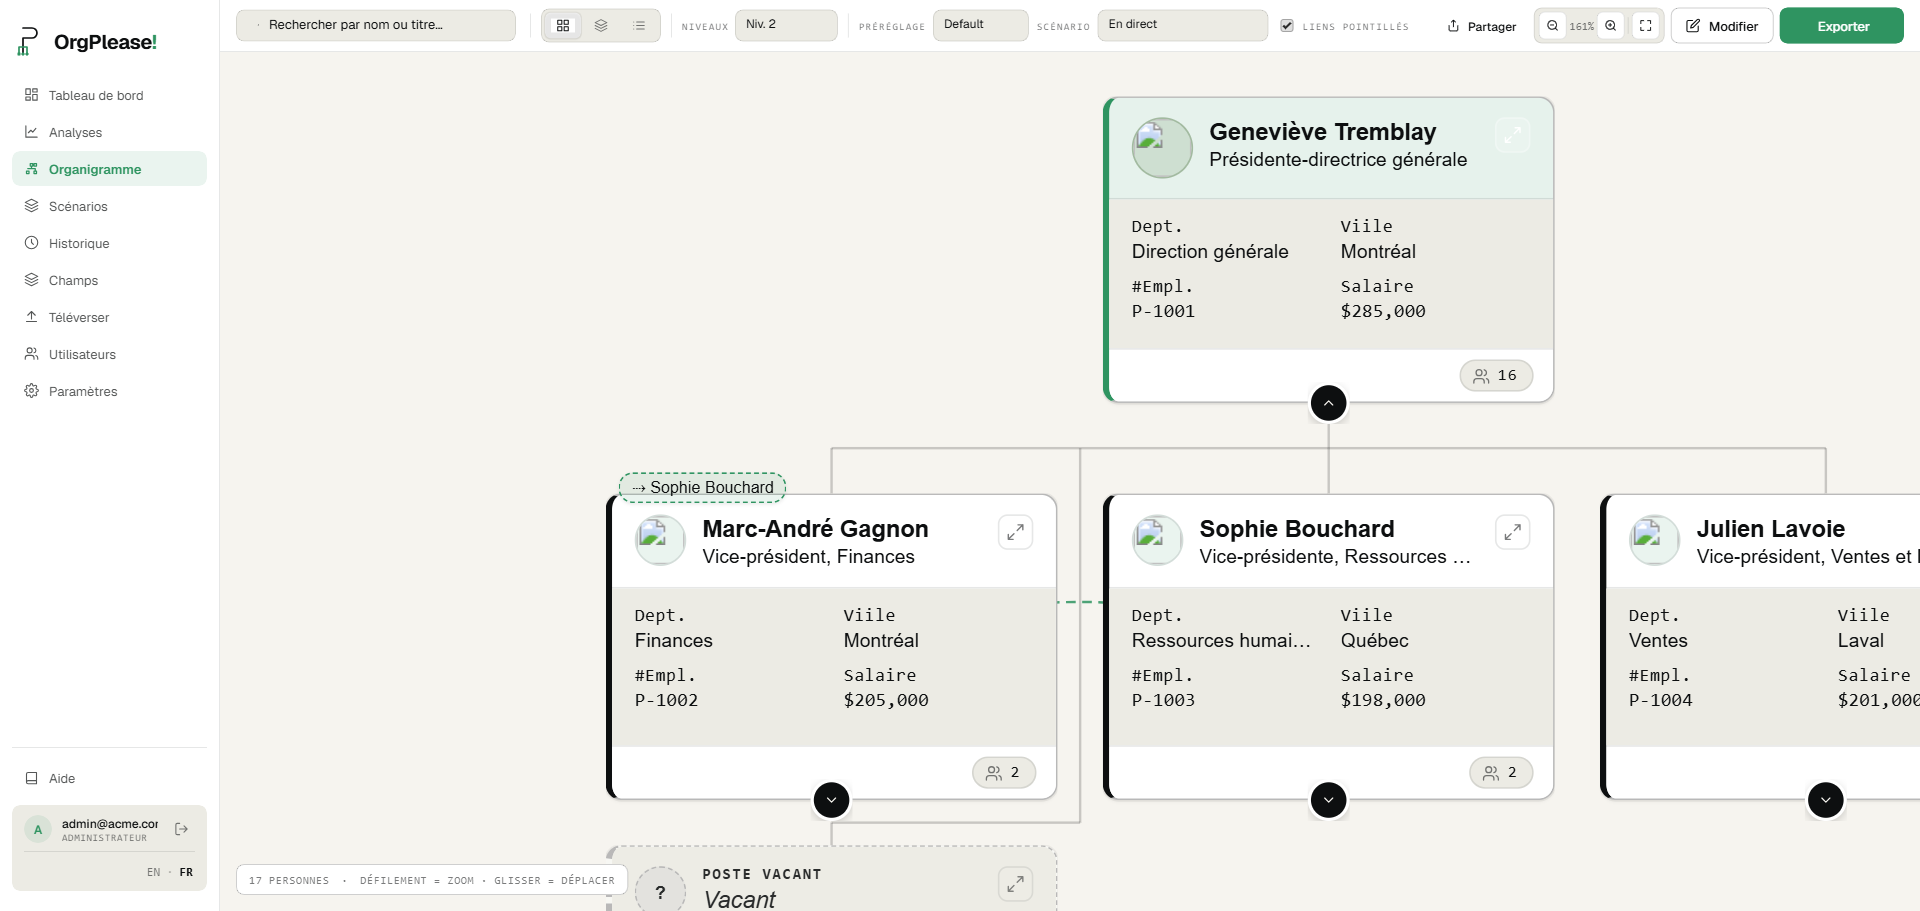Click the Modifier edit button
Screen dimensions: 1920x911
tap(1722, 26)
